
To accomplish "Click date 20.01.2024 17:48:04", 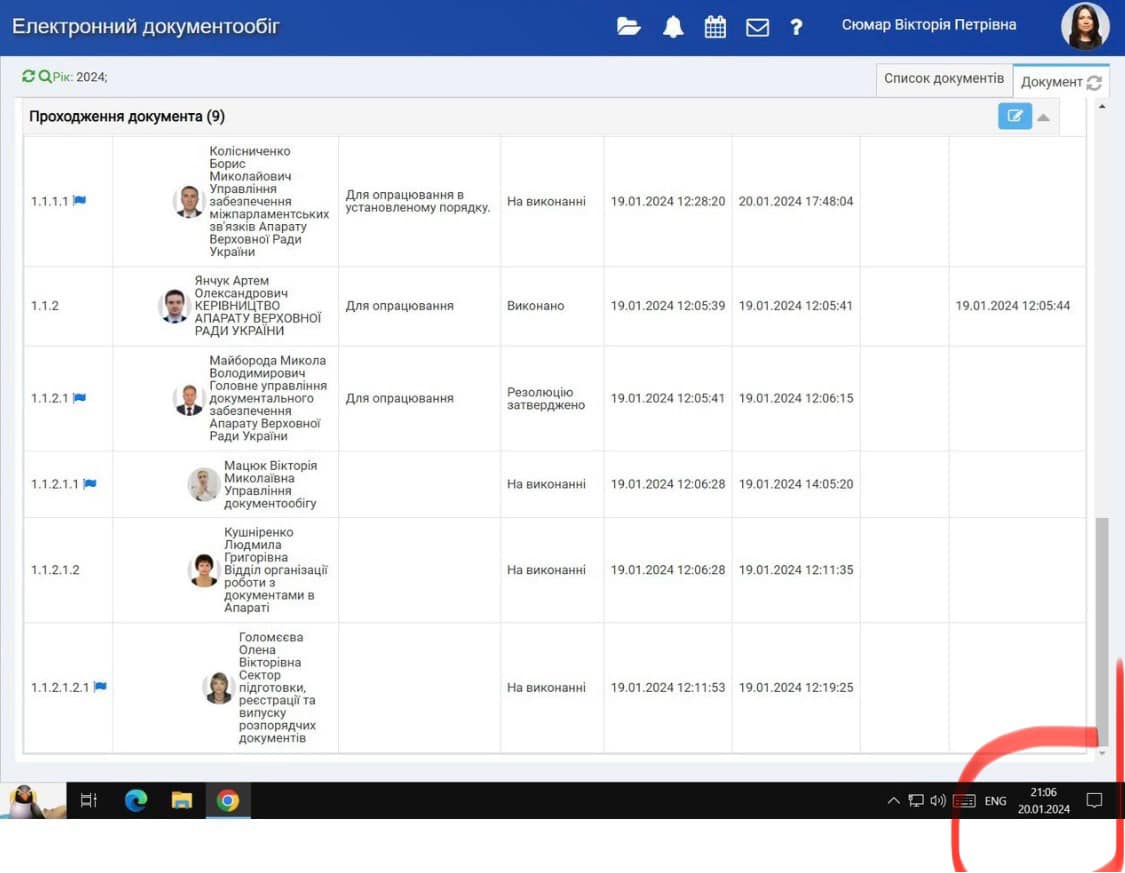I will click(796, 201).
